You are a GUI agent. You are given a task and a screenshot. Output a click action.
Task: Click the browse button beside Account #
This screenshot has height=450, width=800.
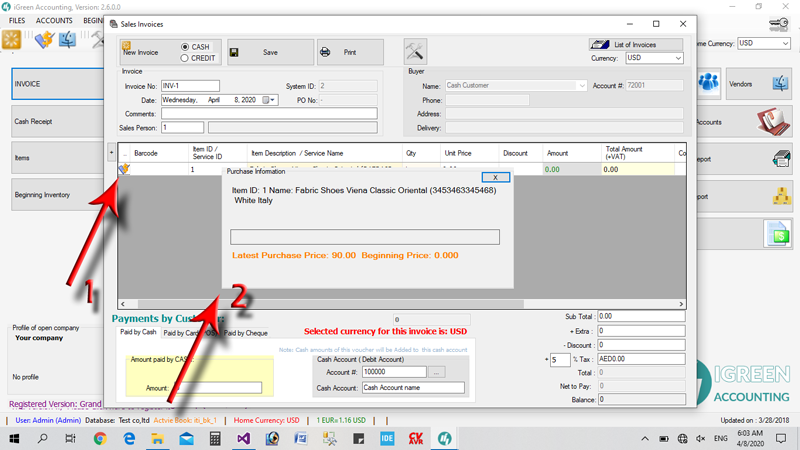point(436,372)
